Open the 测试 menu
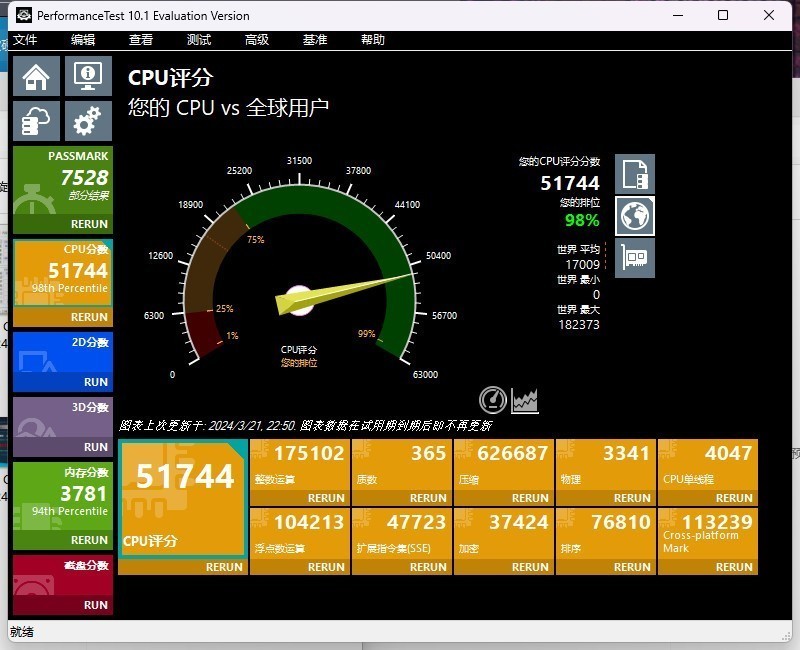Image resolution: width=800 pixels, height=650 pixels. click(199, 40)
